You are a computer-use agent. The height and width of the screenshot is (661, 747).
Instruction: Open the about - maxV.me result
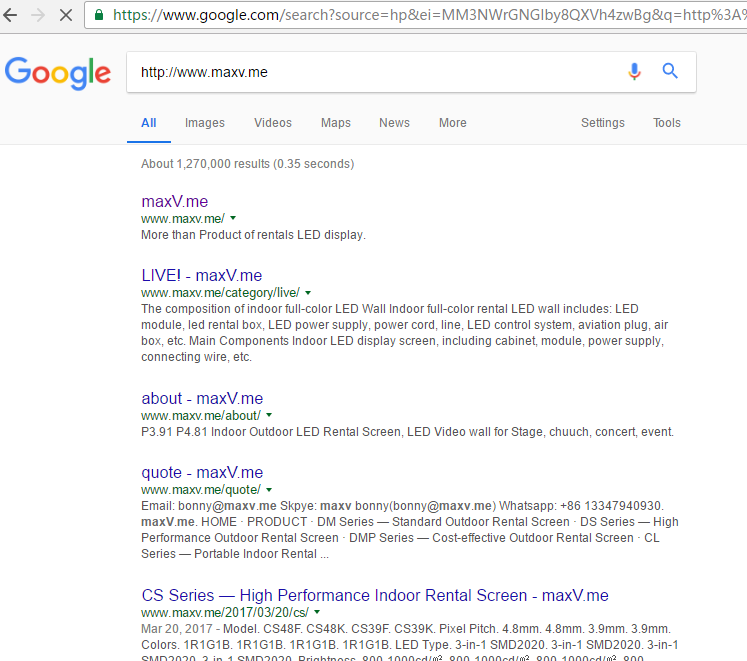[x=202, y=398]
